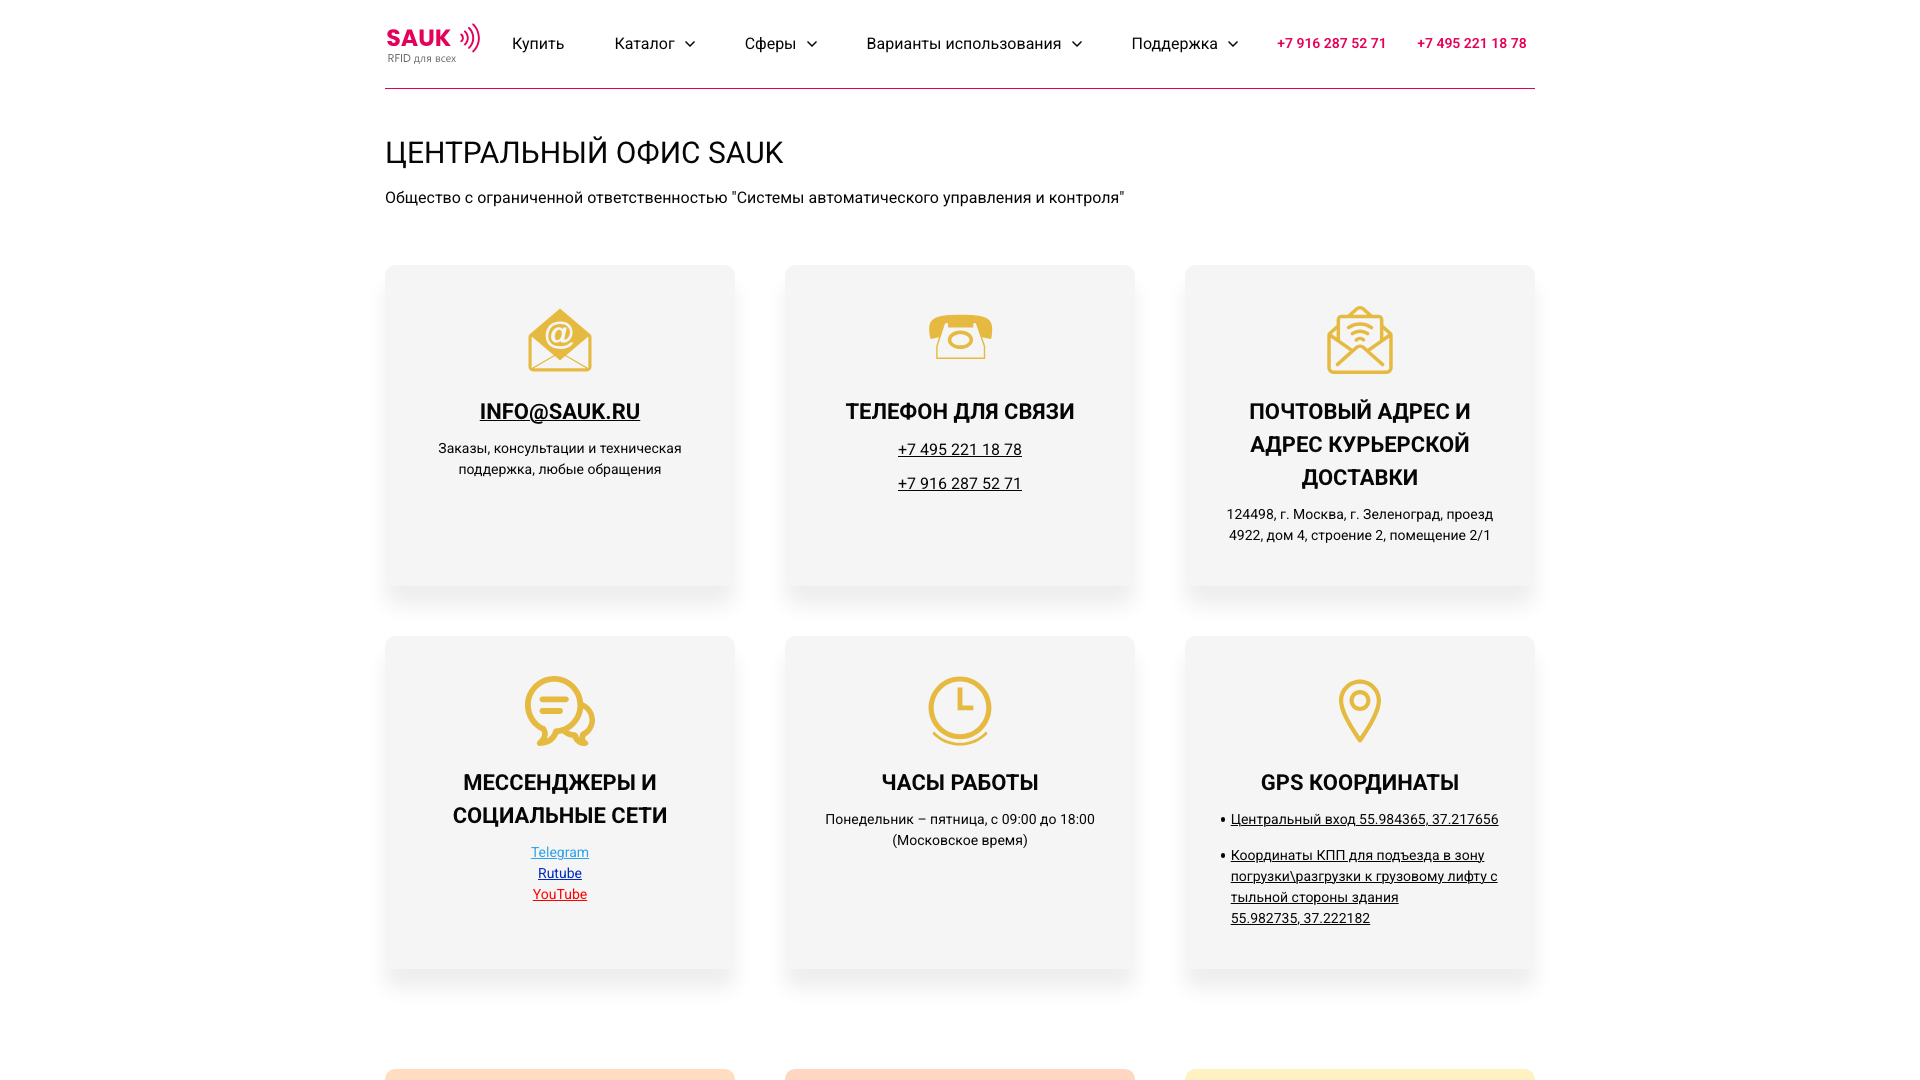Open the YouTube link

coord(560,894)
